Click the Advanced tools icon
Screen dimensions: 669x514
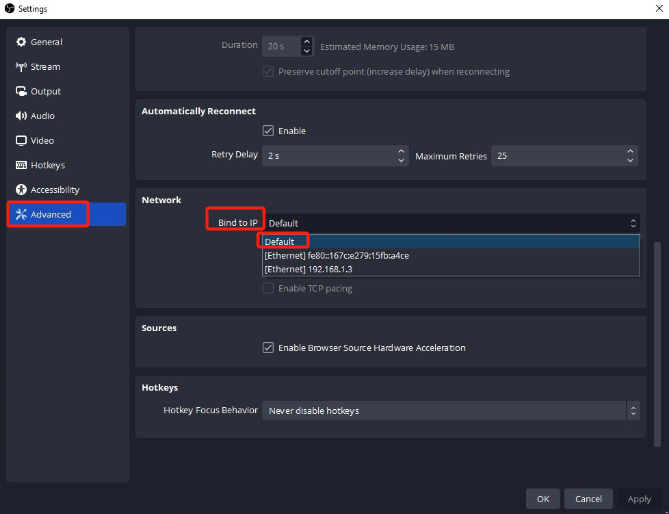[x=21, y=214]
